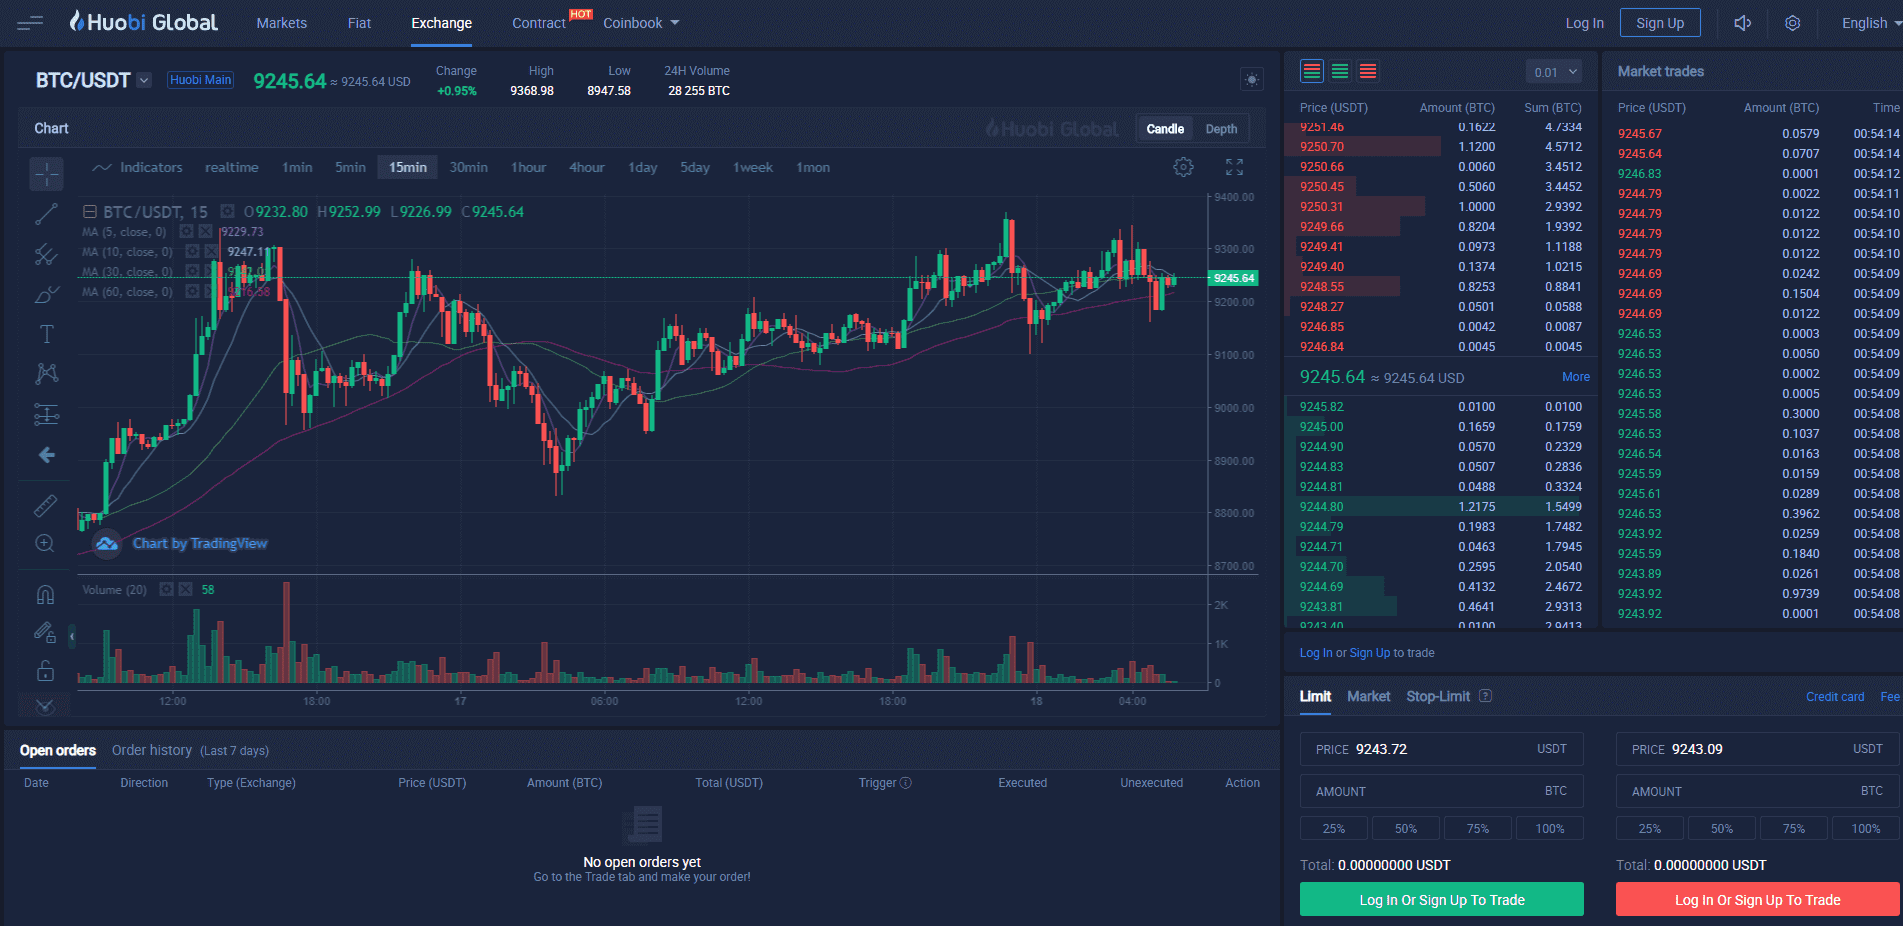Select the prediction and measurement tool
This screenshot has width=1903, height=926.
click(x=46, y=414)
